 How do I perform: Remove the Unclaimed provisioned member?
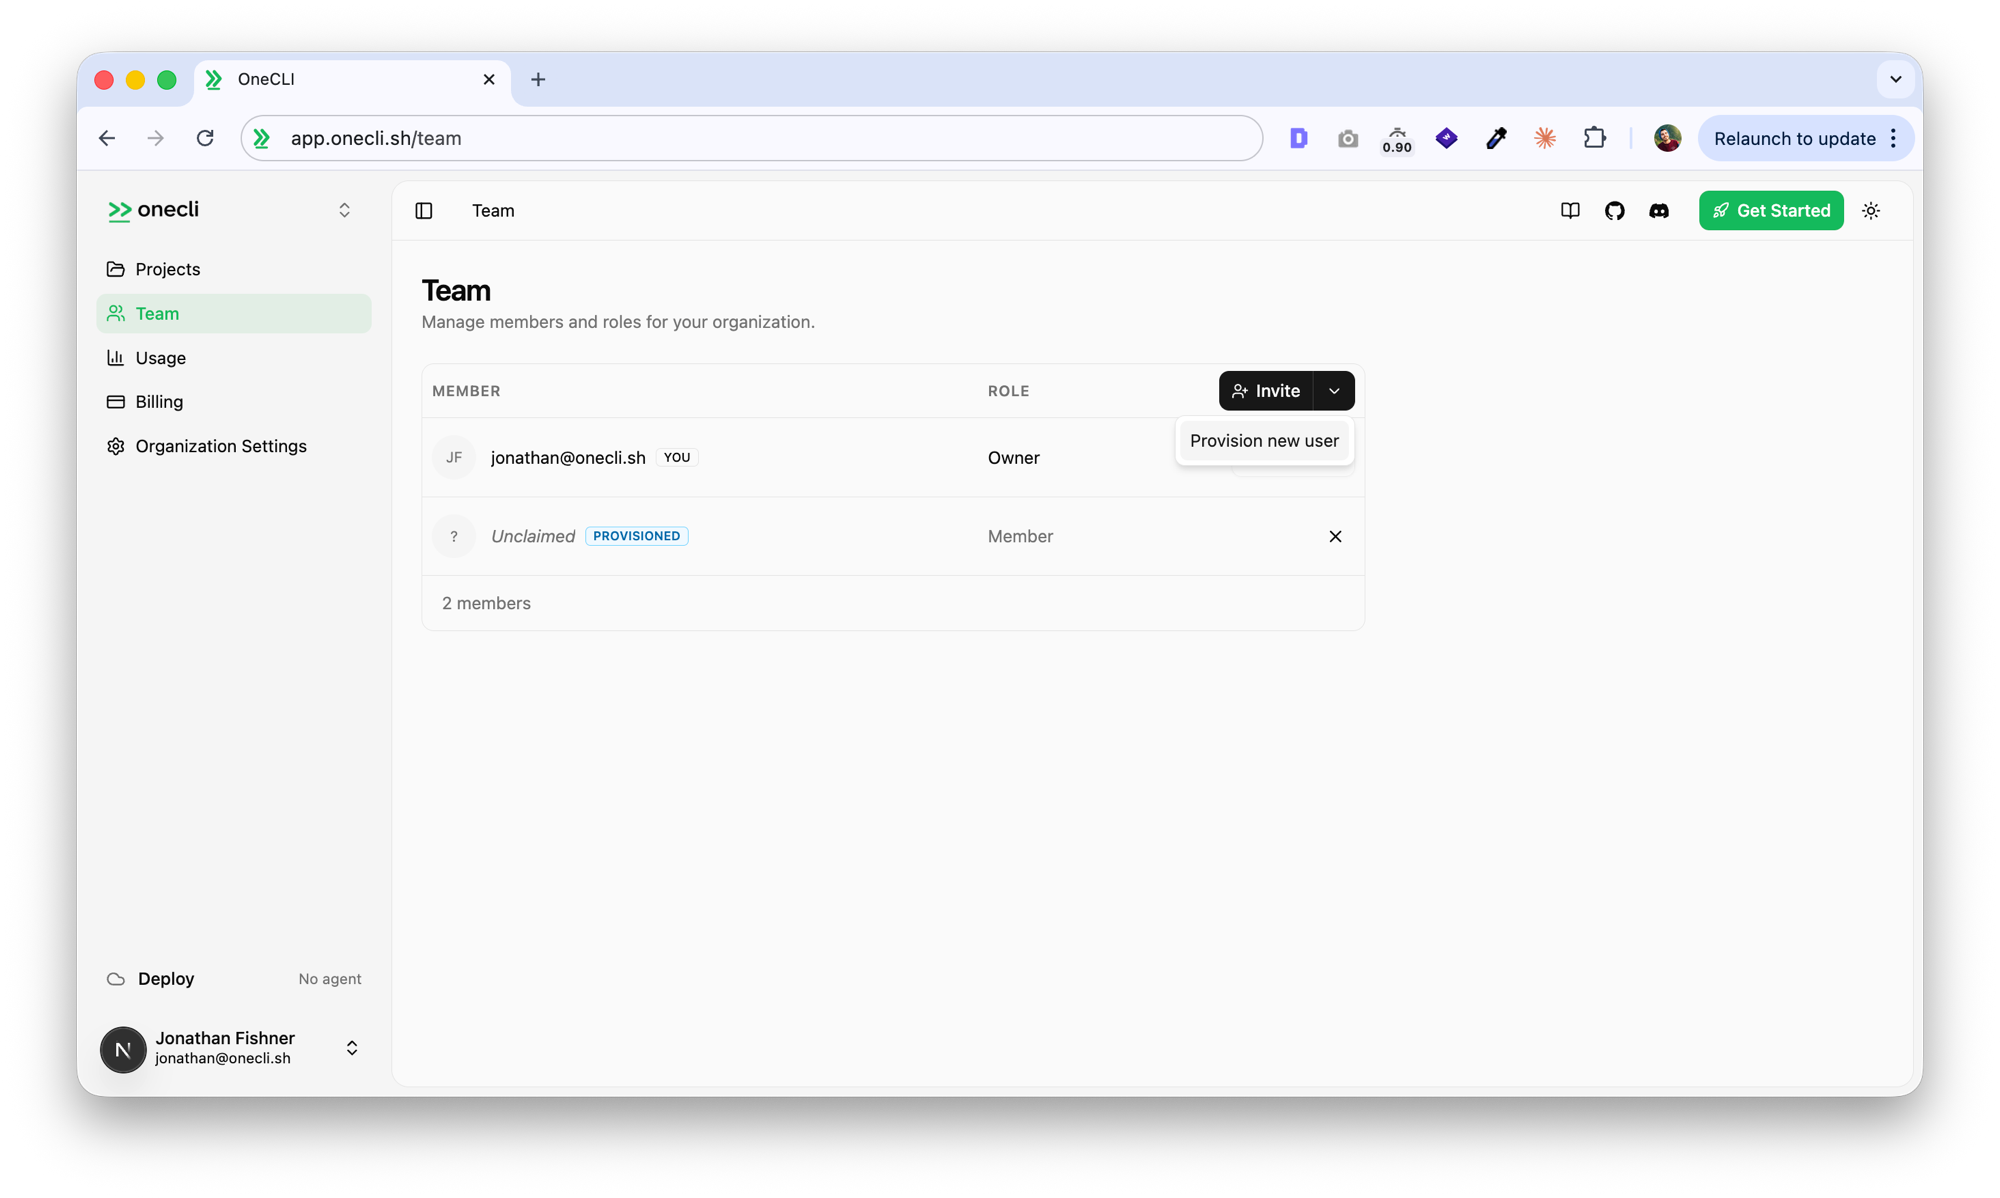[1335, 536]
